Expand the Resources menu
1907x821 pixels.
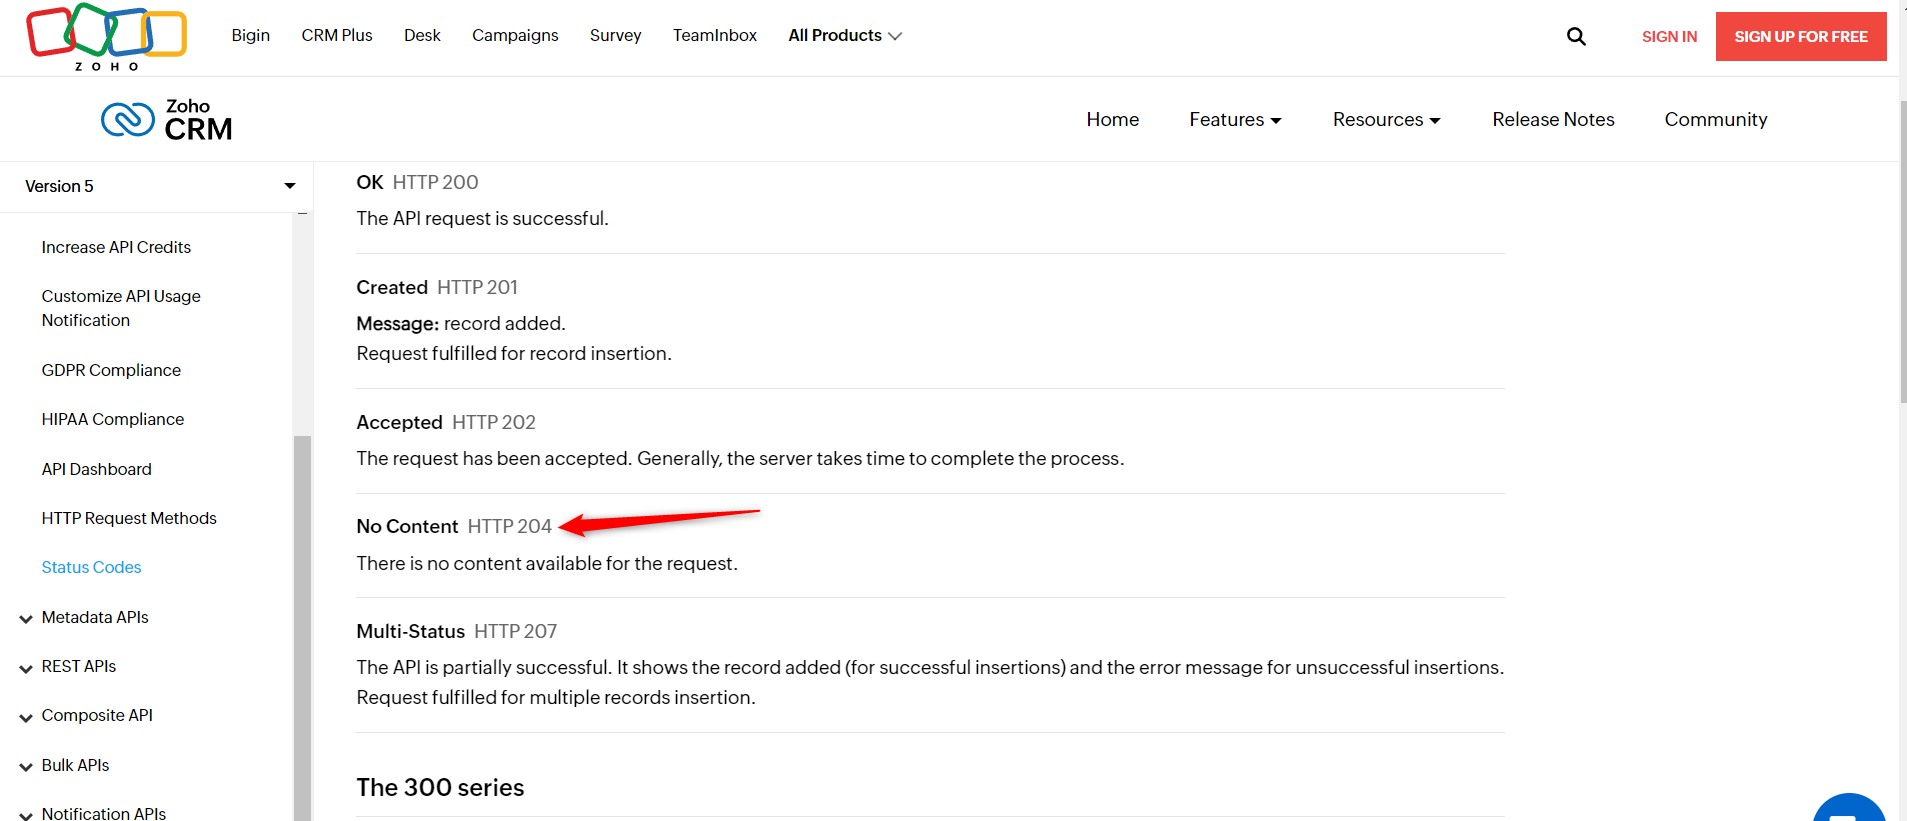click(1386, 120)
